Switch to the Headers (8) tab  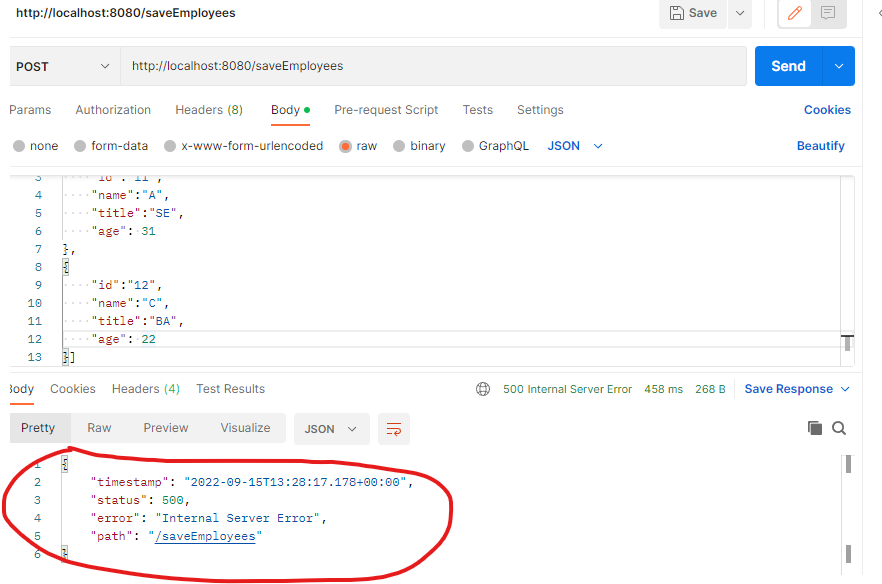(209, 110)
